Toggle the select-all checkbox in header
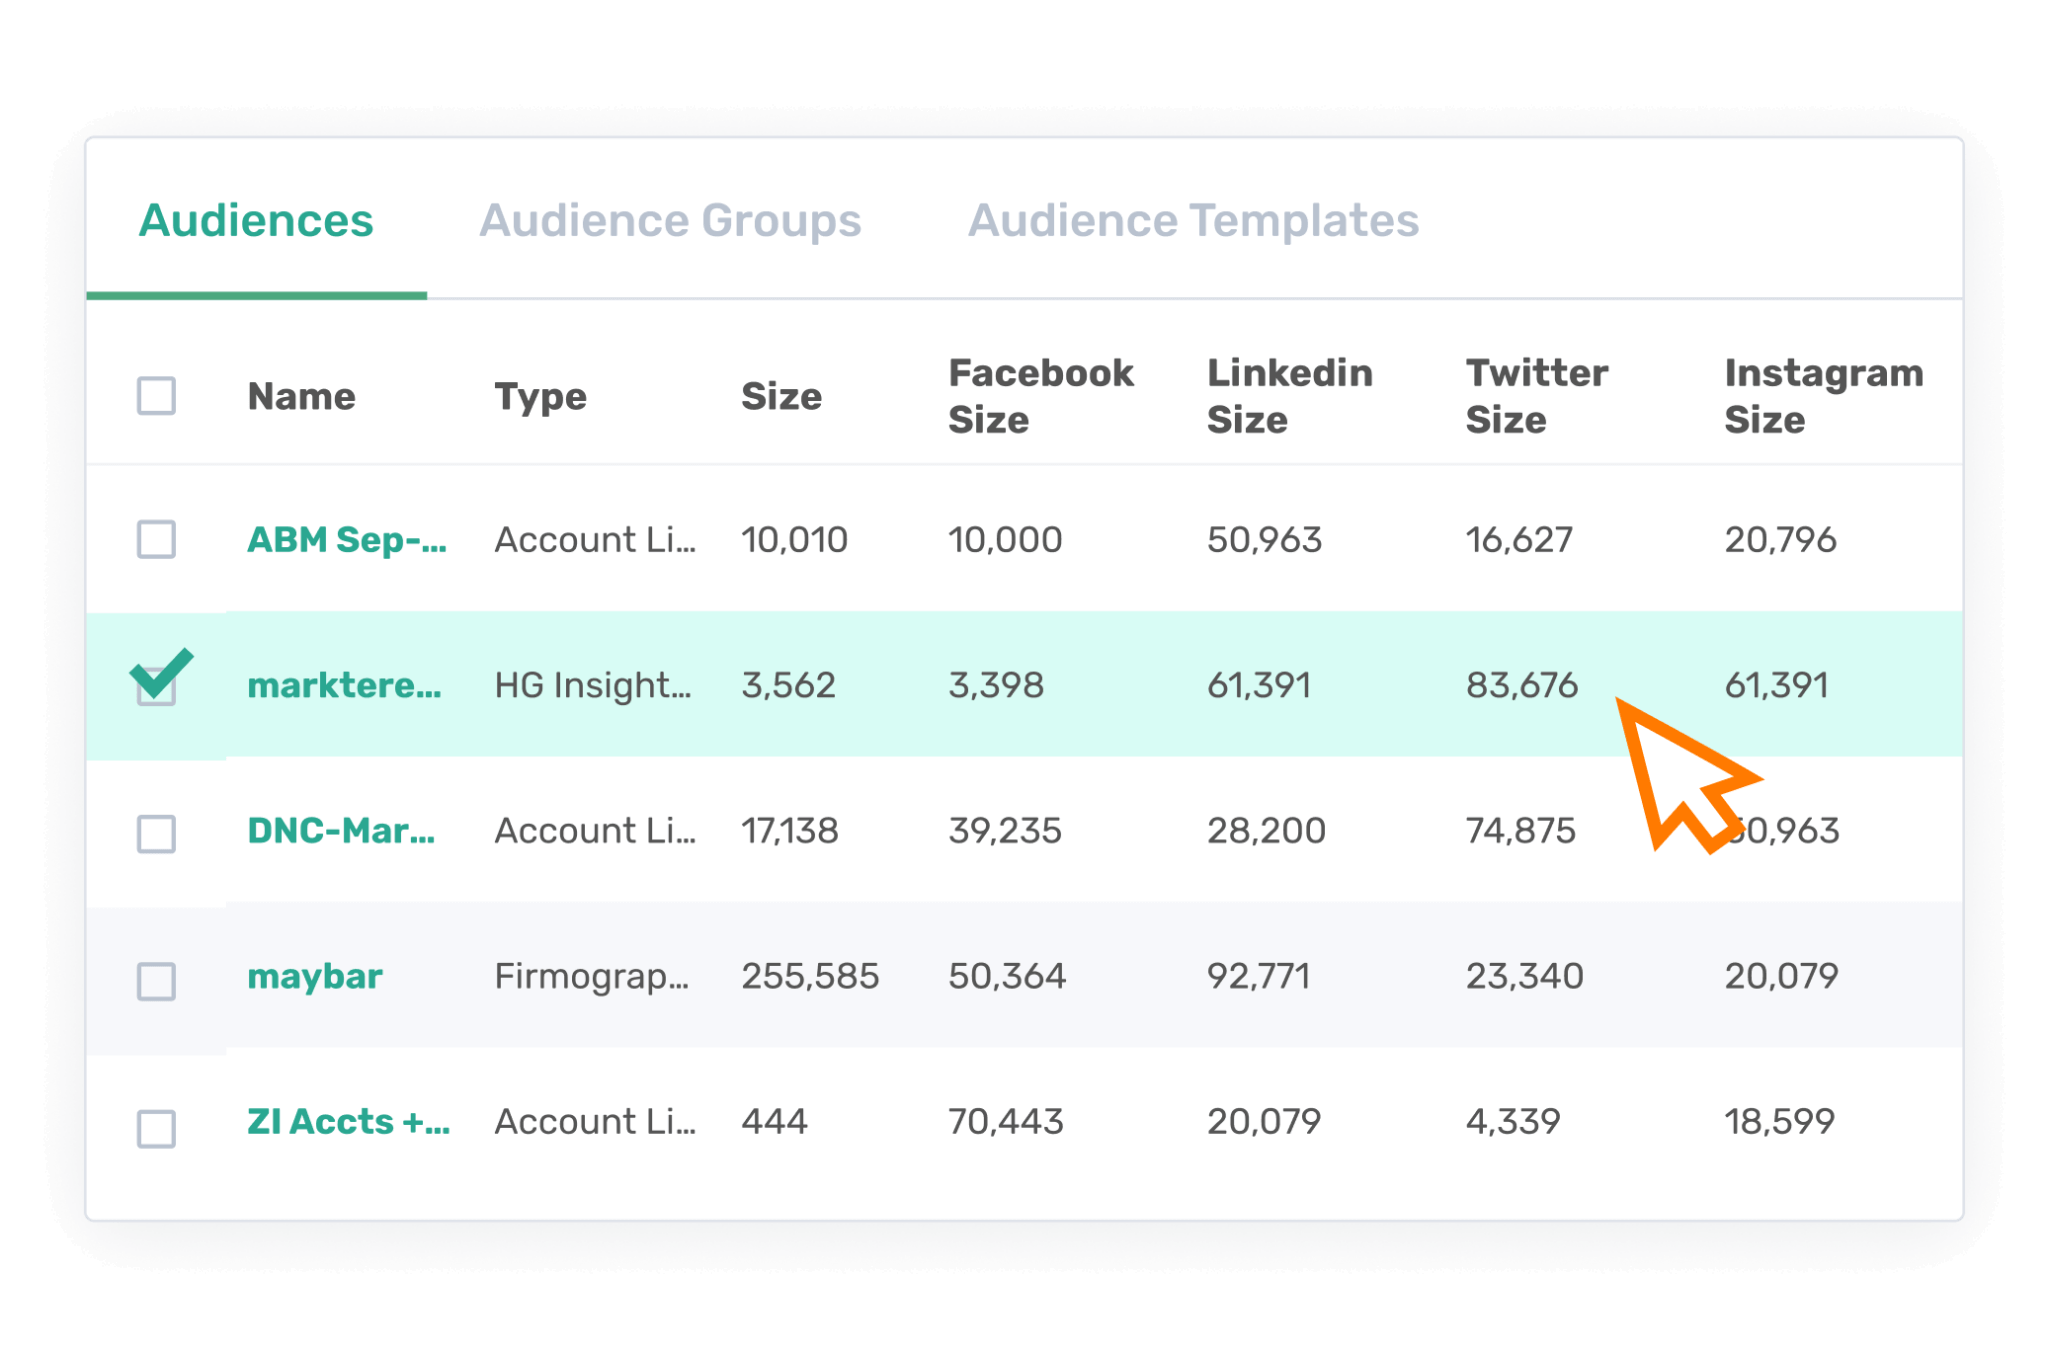The height and width of the screenshot is (1358, 2048). (157, 396)
